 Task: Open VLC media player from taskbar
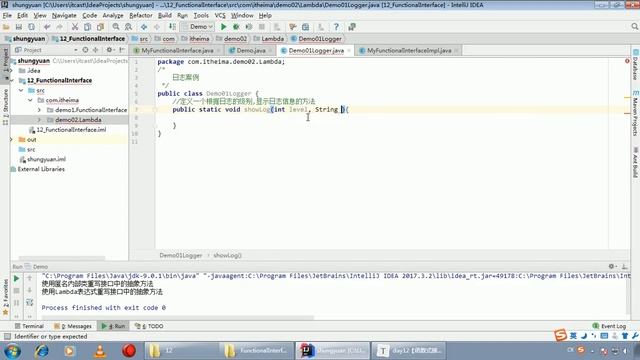pyautogui.click(x=100, y=351)
